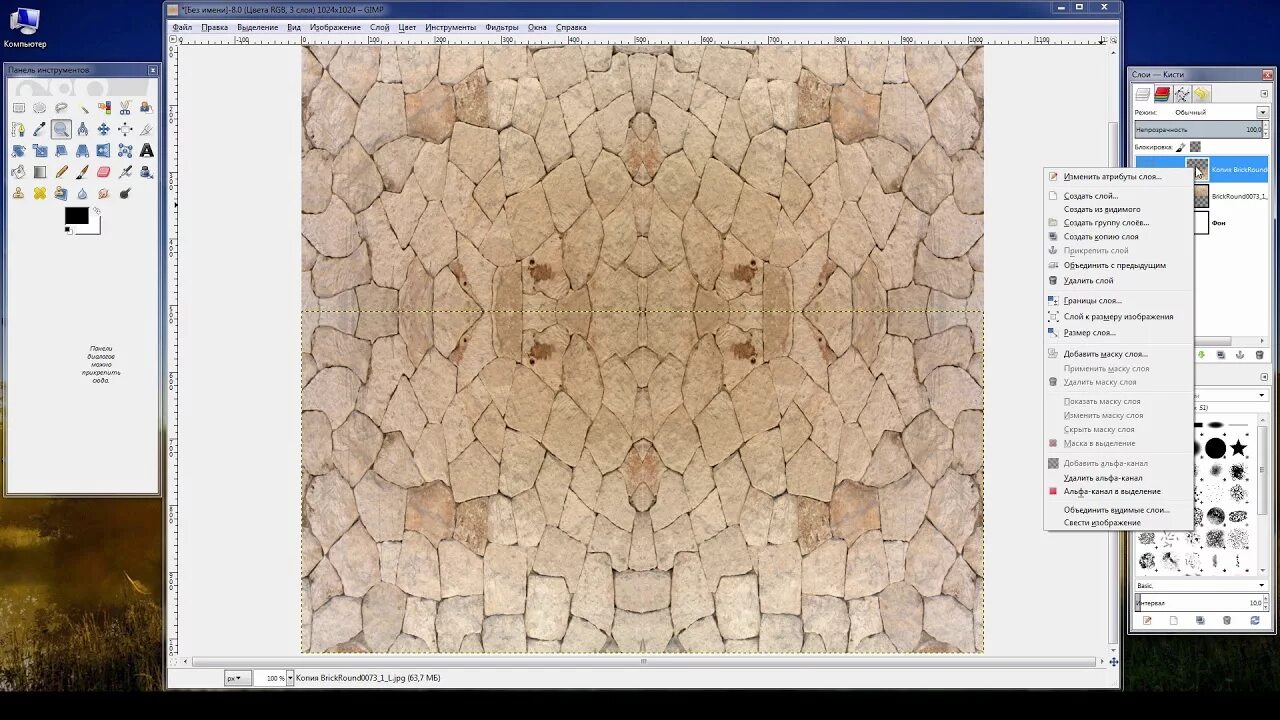
Task: Select the Smudge tool
Action: coord(104,193)
